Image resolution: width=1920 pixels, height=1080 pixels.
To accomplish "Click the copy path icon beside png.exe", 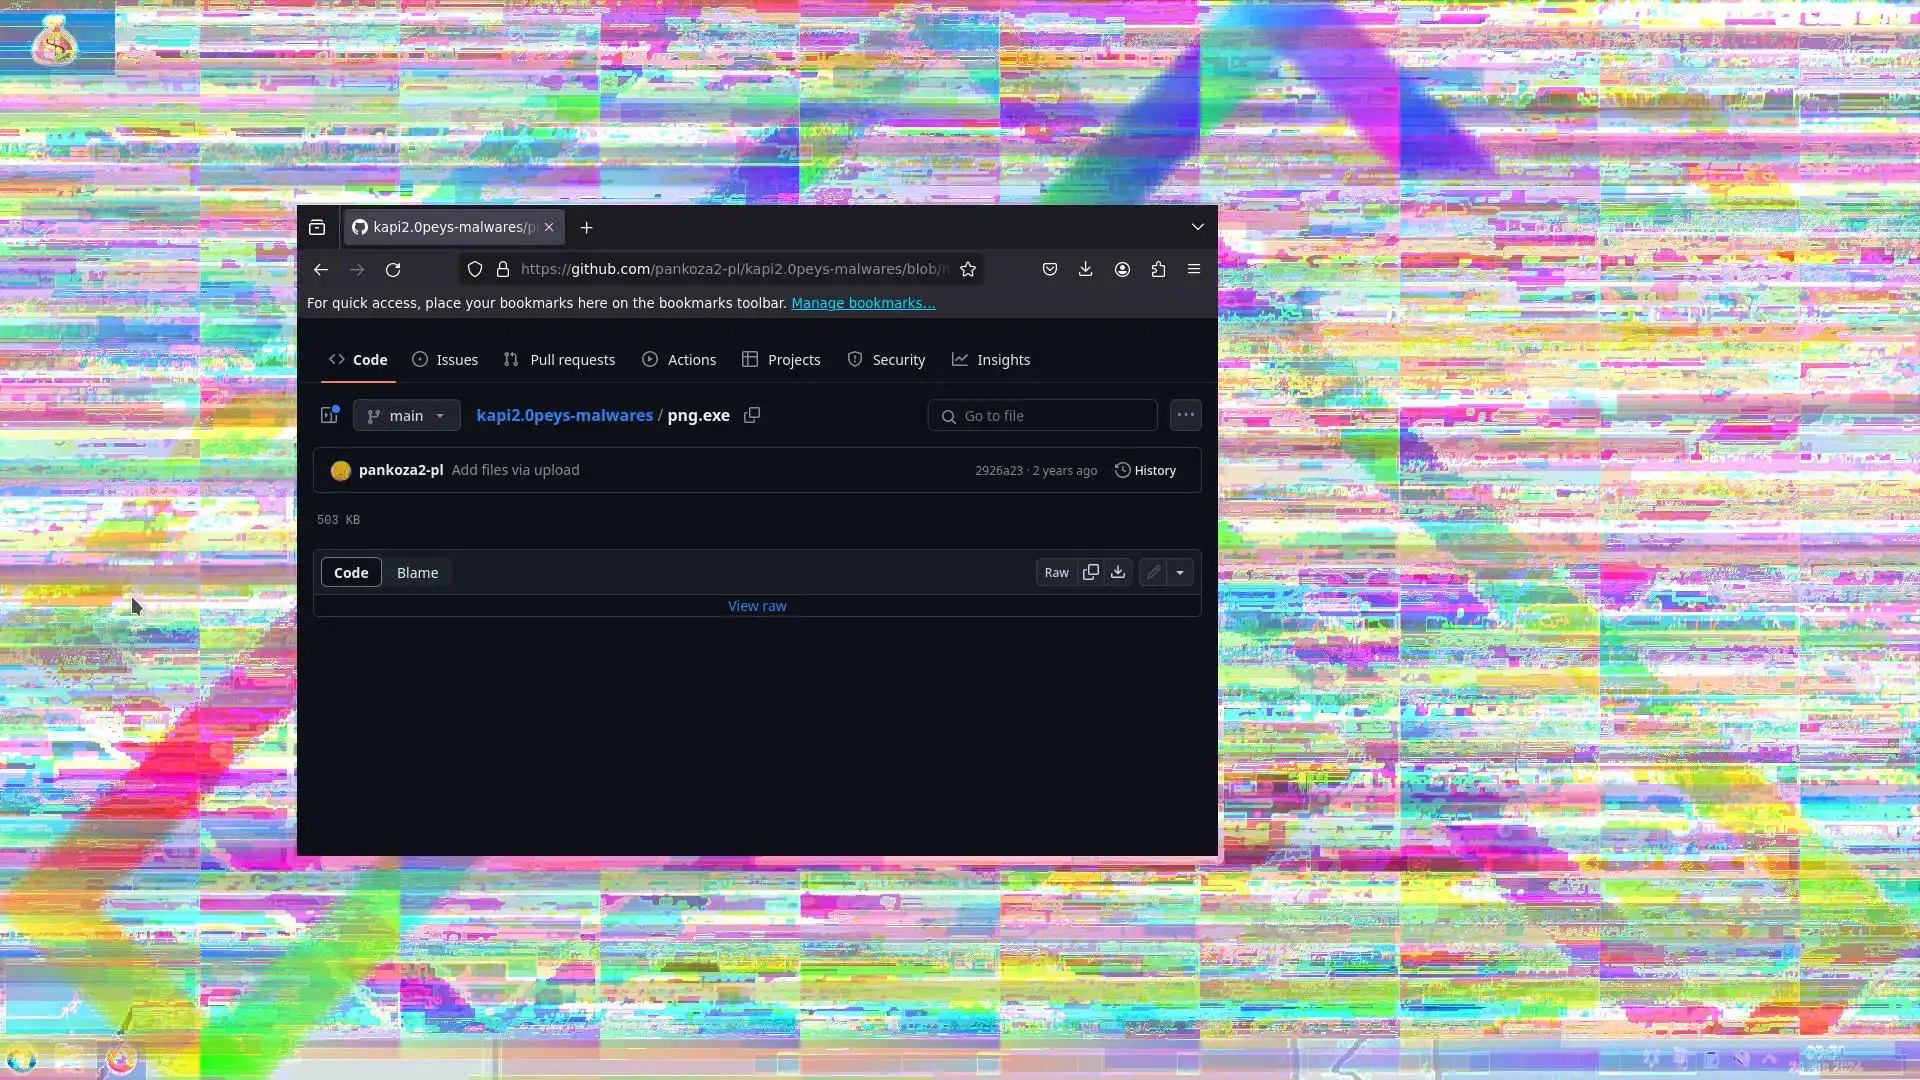I will (752, 415).
